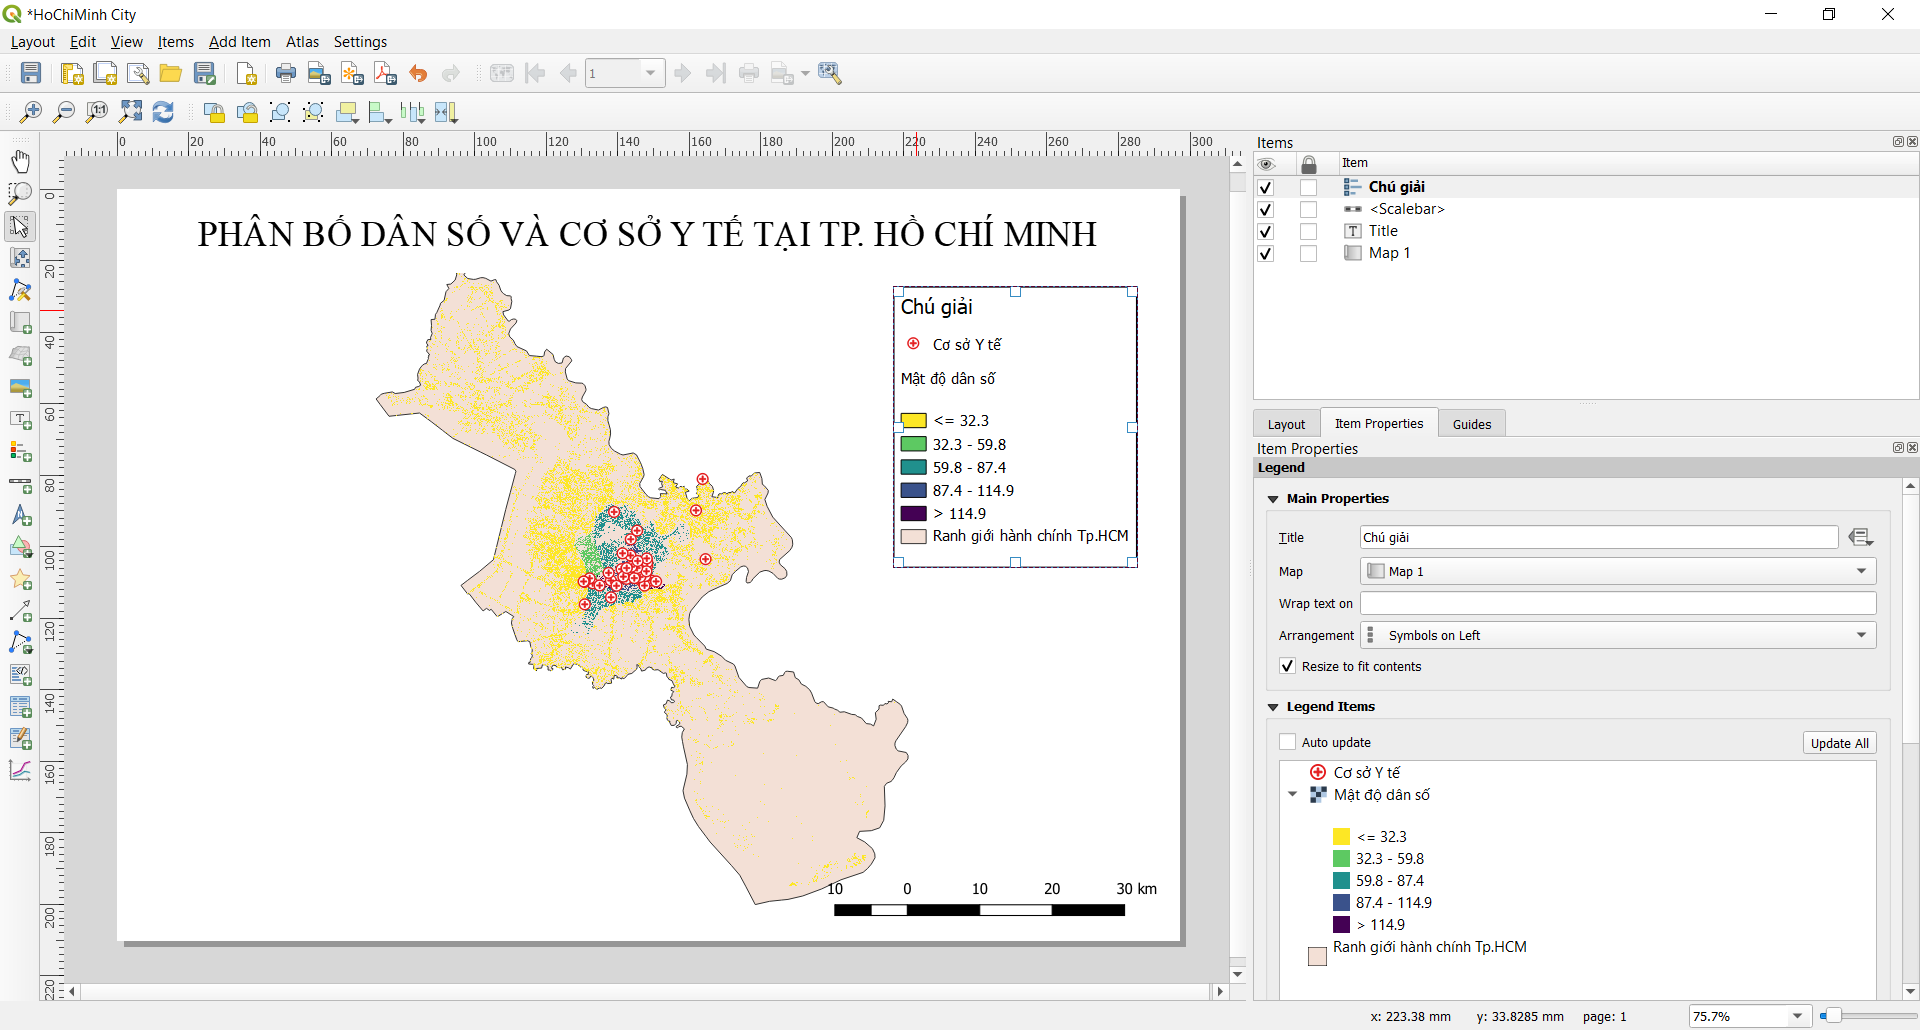Open the Map dropdown showing Map 1
This screenshot has height=1030, width=1920.
tap(1618, 571)
